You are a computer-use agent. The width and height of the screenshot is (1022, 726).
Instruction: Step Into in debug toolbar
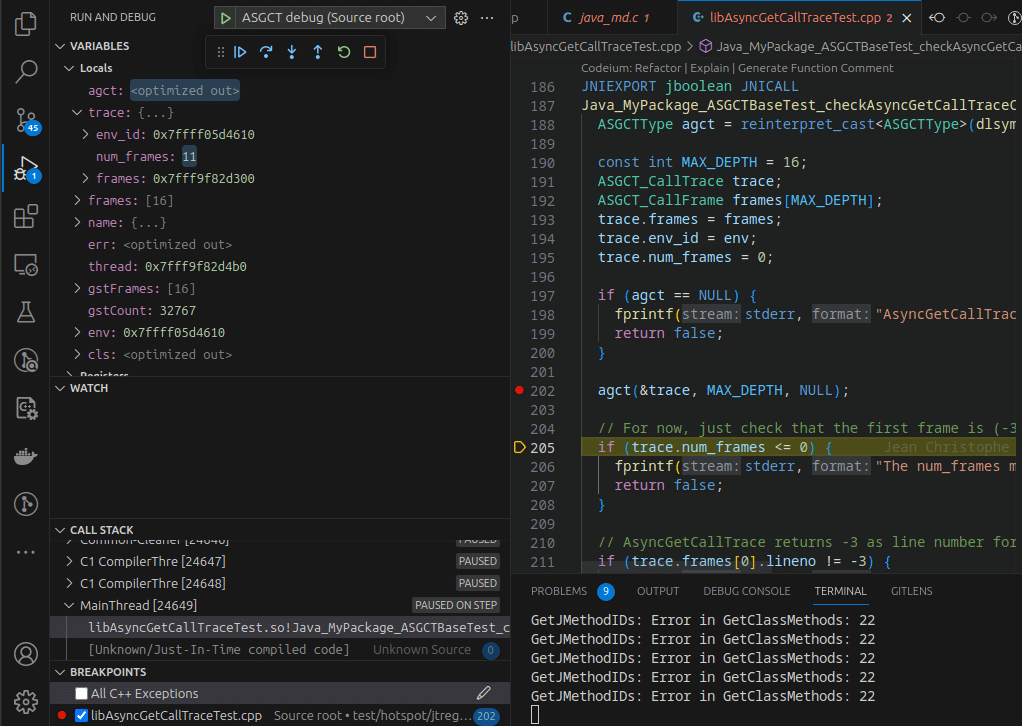[x=292, y=52]
